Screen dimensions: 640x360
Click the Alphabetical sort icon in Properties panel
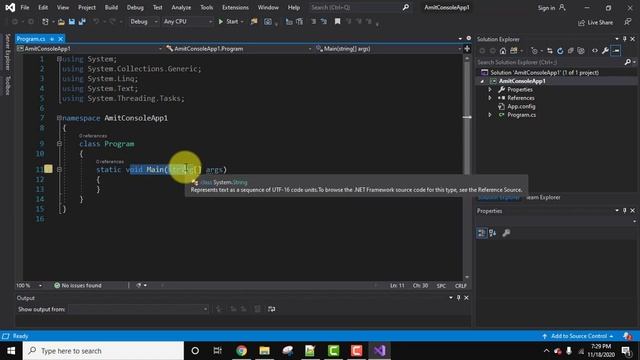pos(493,233)
